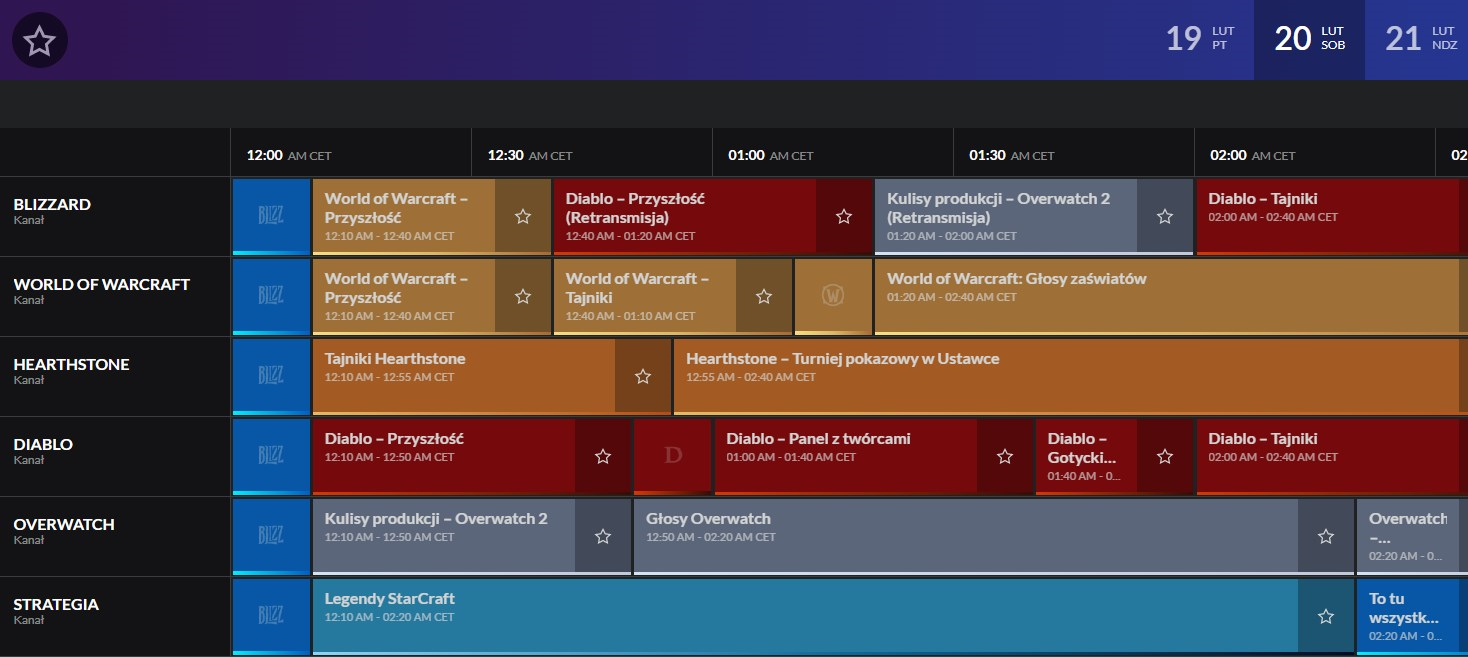The height and width of the screenshot is (657, 1468).
Task: Toggle star for World of Warcraft – Tajniki
Action: coord(764,297)
